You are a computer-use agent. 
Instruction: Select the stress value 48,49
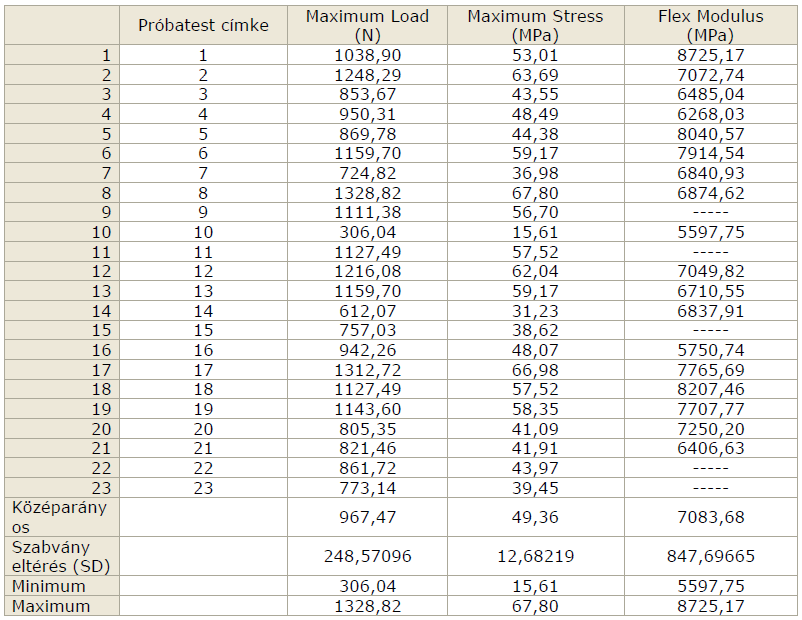coord(535,114)
